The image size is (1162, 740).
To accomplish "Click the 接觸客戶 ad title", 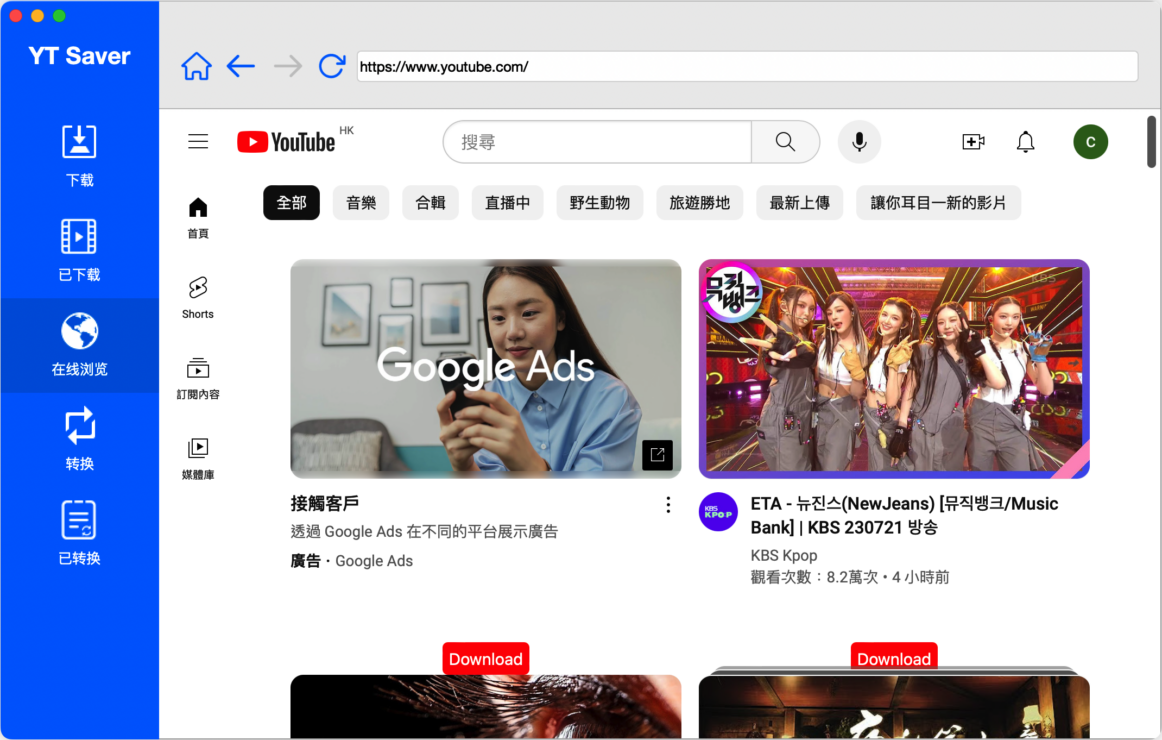I will coord(325,504).
